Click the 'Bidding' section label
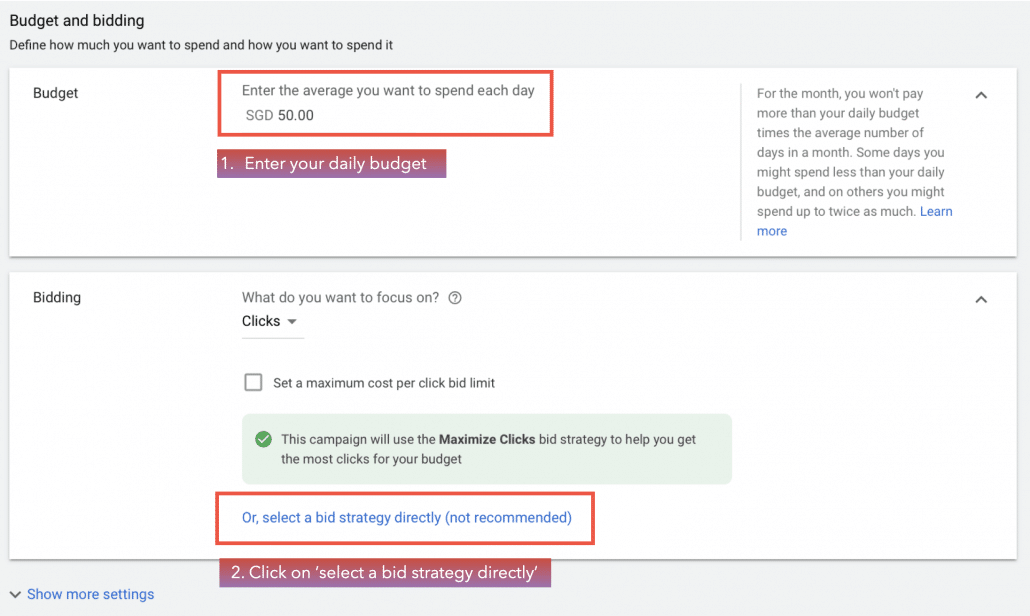This screenshot has width=1030, height=616. (57, 297)
